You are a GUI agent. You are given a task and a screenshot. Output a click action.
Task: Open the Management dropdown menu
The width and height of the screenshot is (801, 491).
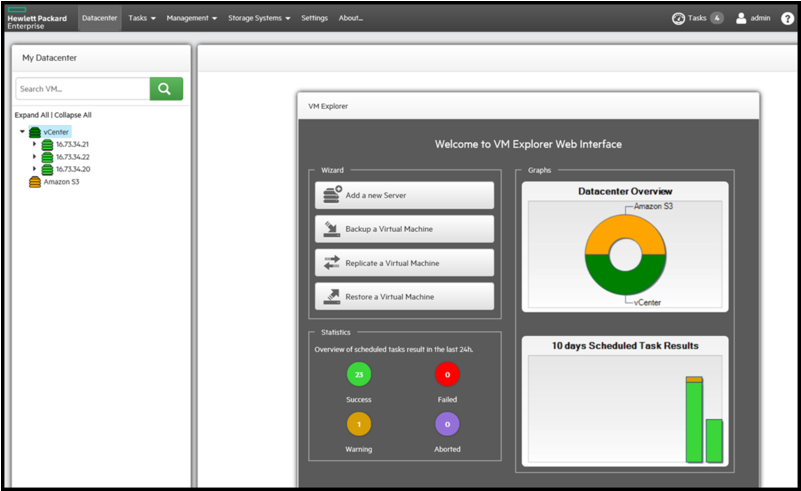click(192, 18)
